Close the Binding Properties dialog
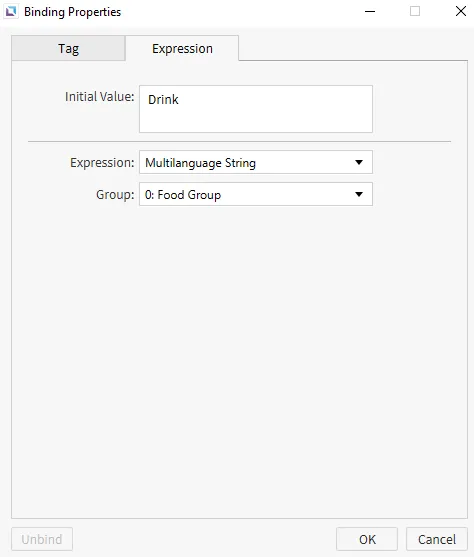Image resolution: width=474 pixels, height=557 pixels. 461,11
